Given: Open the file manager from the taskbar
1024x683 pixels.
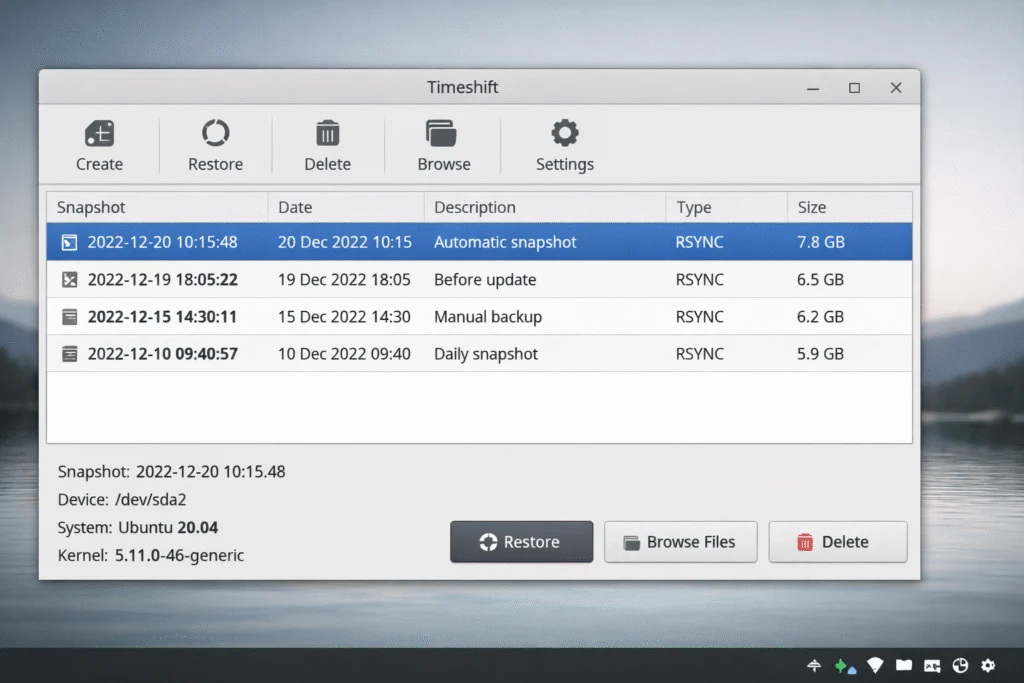Looking at the screenshot, I should [904, 664].
